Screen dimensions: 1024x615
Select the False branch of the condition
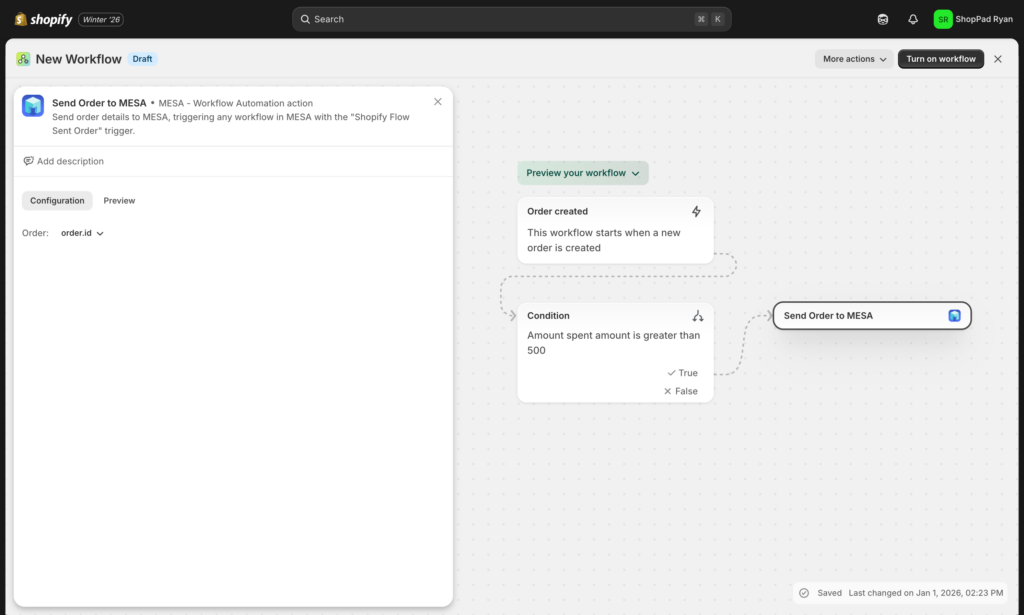(x=681, y=391)
